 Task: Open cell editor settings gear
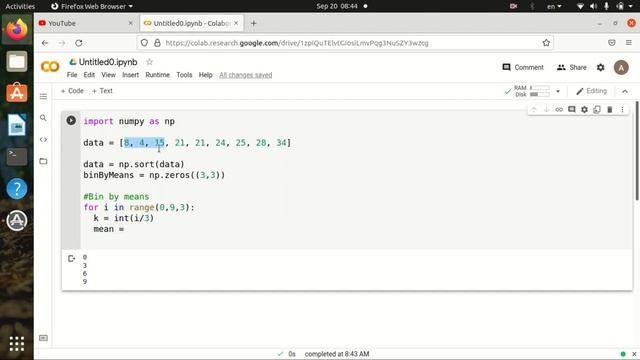point(584,109)
